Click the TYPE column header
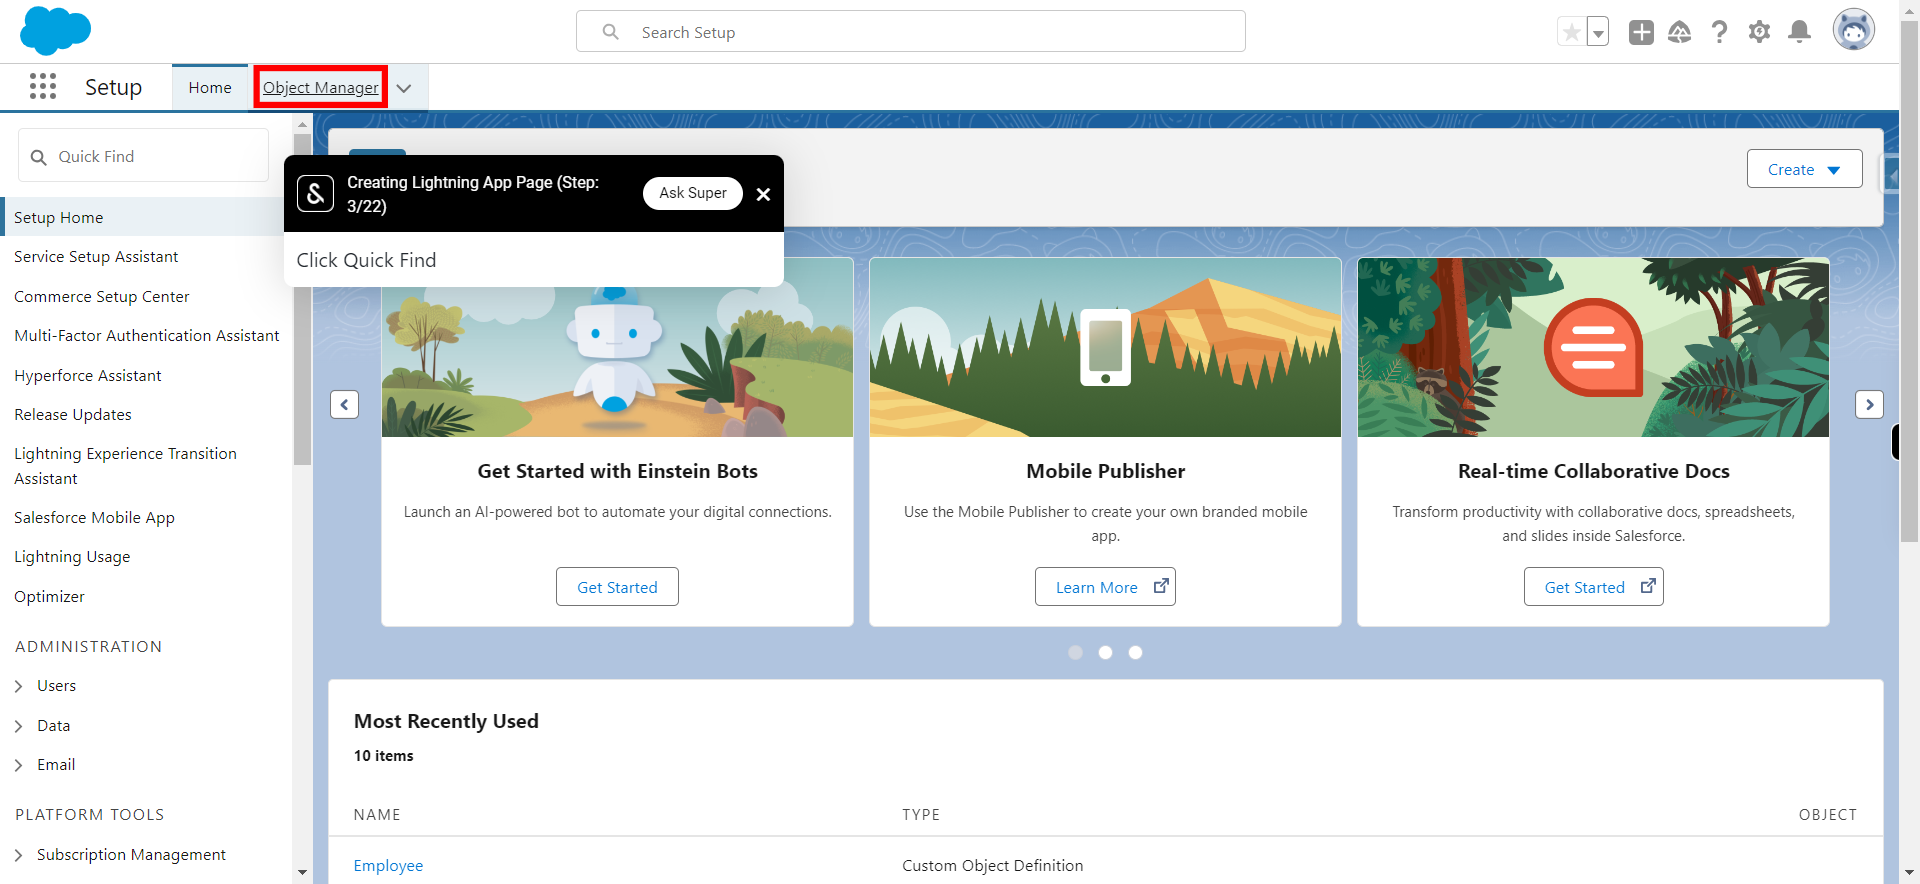This screenshot has width=1920, height=884. [921, 815]
